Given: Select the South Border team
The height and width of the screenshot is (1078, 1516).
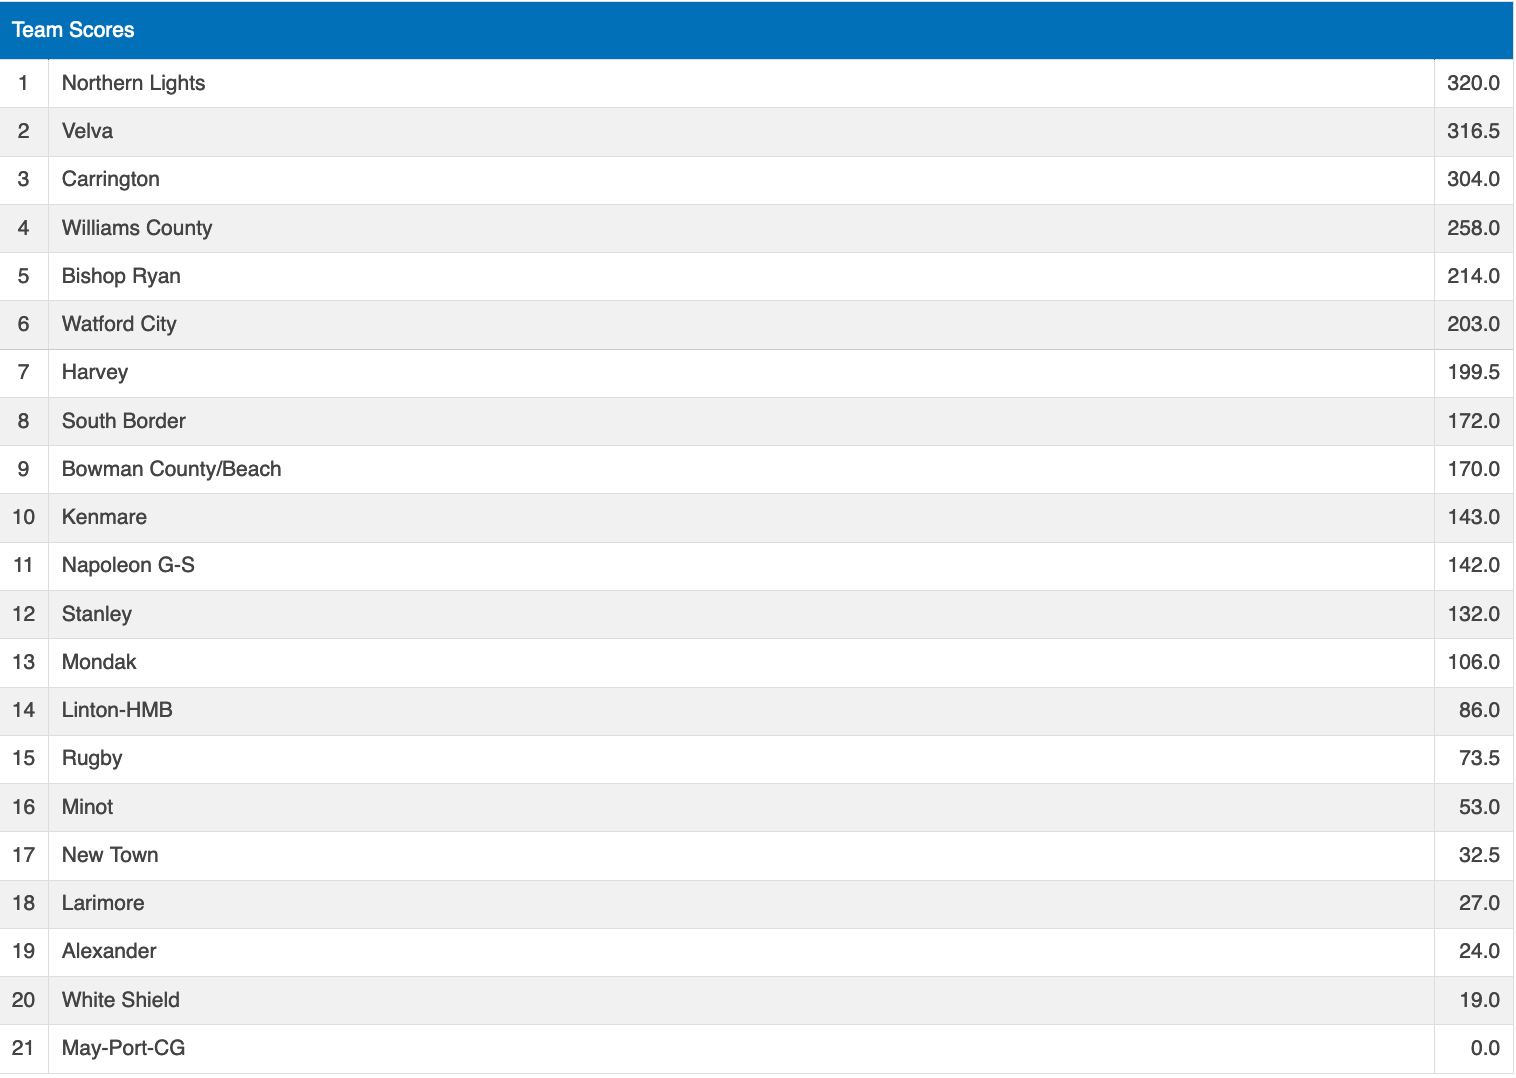Looking at the screenshot, I should click(124, 421).
